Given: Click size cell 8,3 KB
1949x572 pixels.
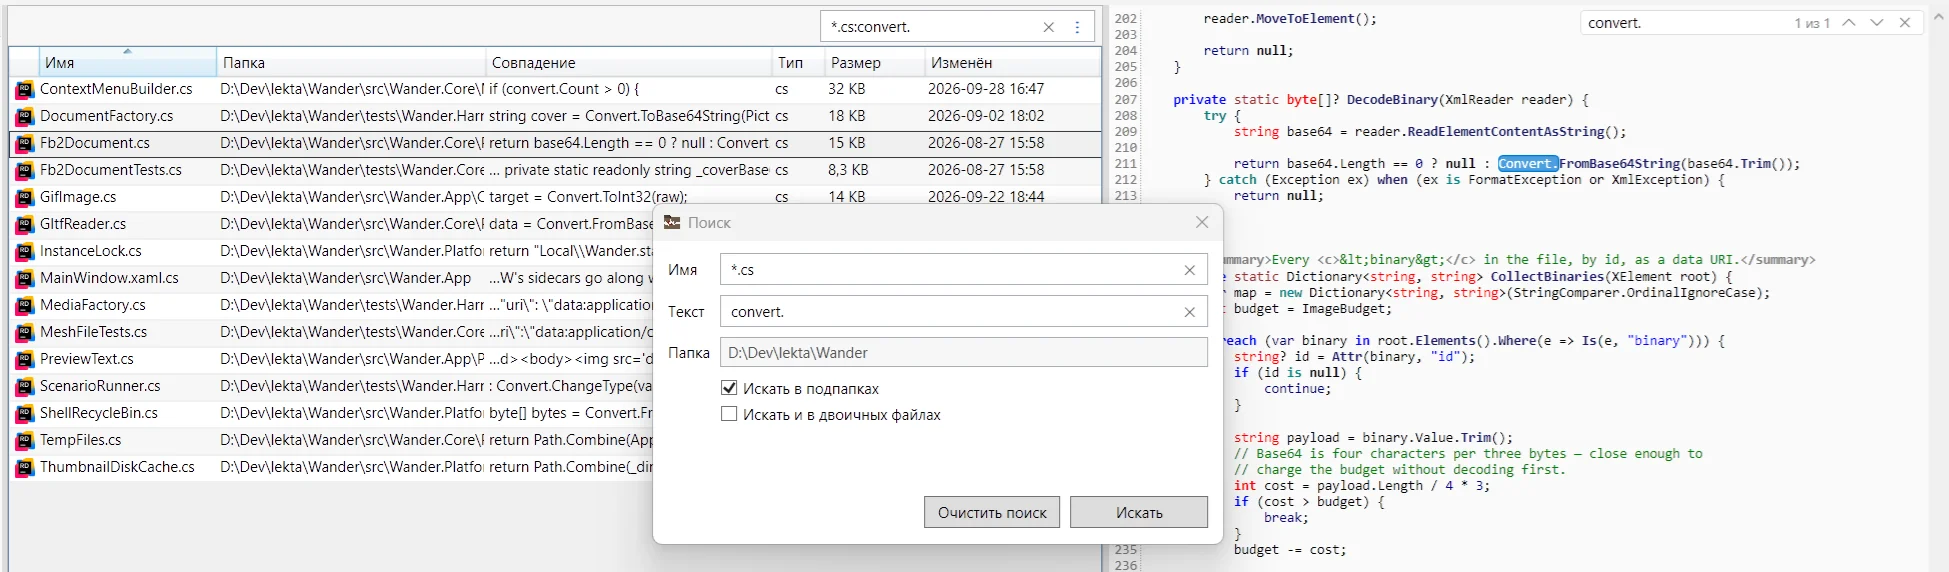Looking at the screenshot, I should point(848,170).
